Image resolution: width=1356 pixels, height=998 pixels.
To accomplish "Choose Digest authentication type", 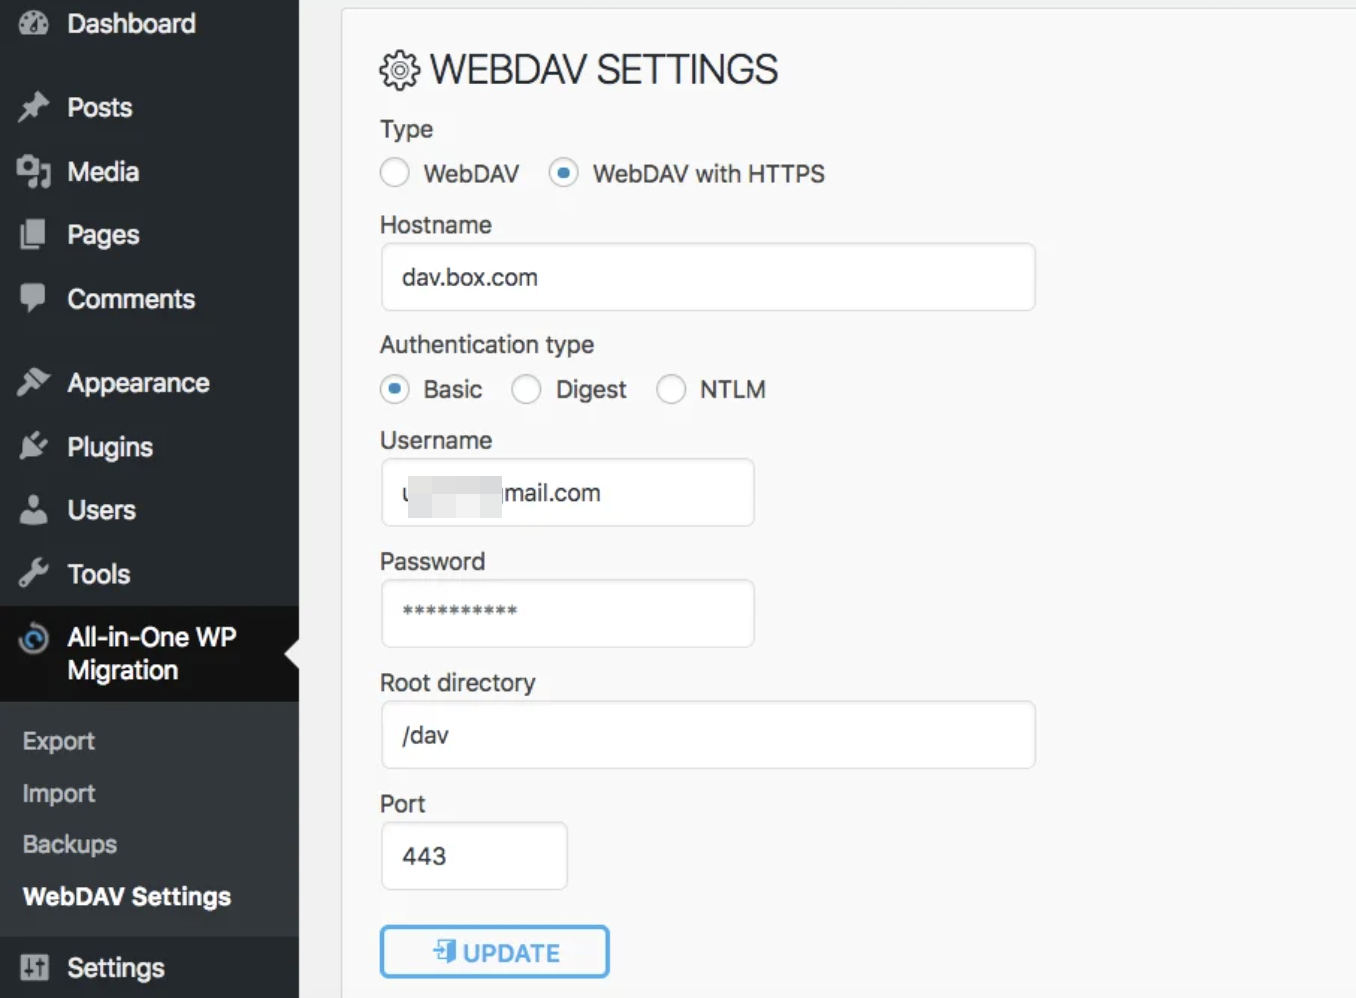I will pos(527,389).
